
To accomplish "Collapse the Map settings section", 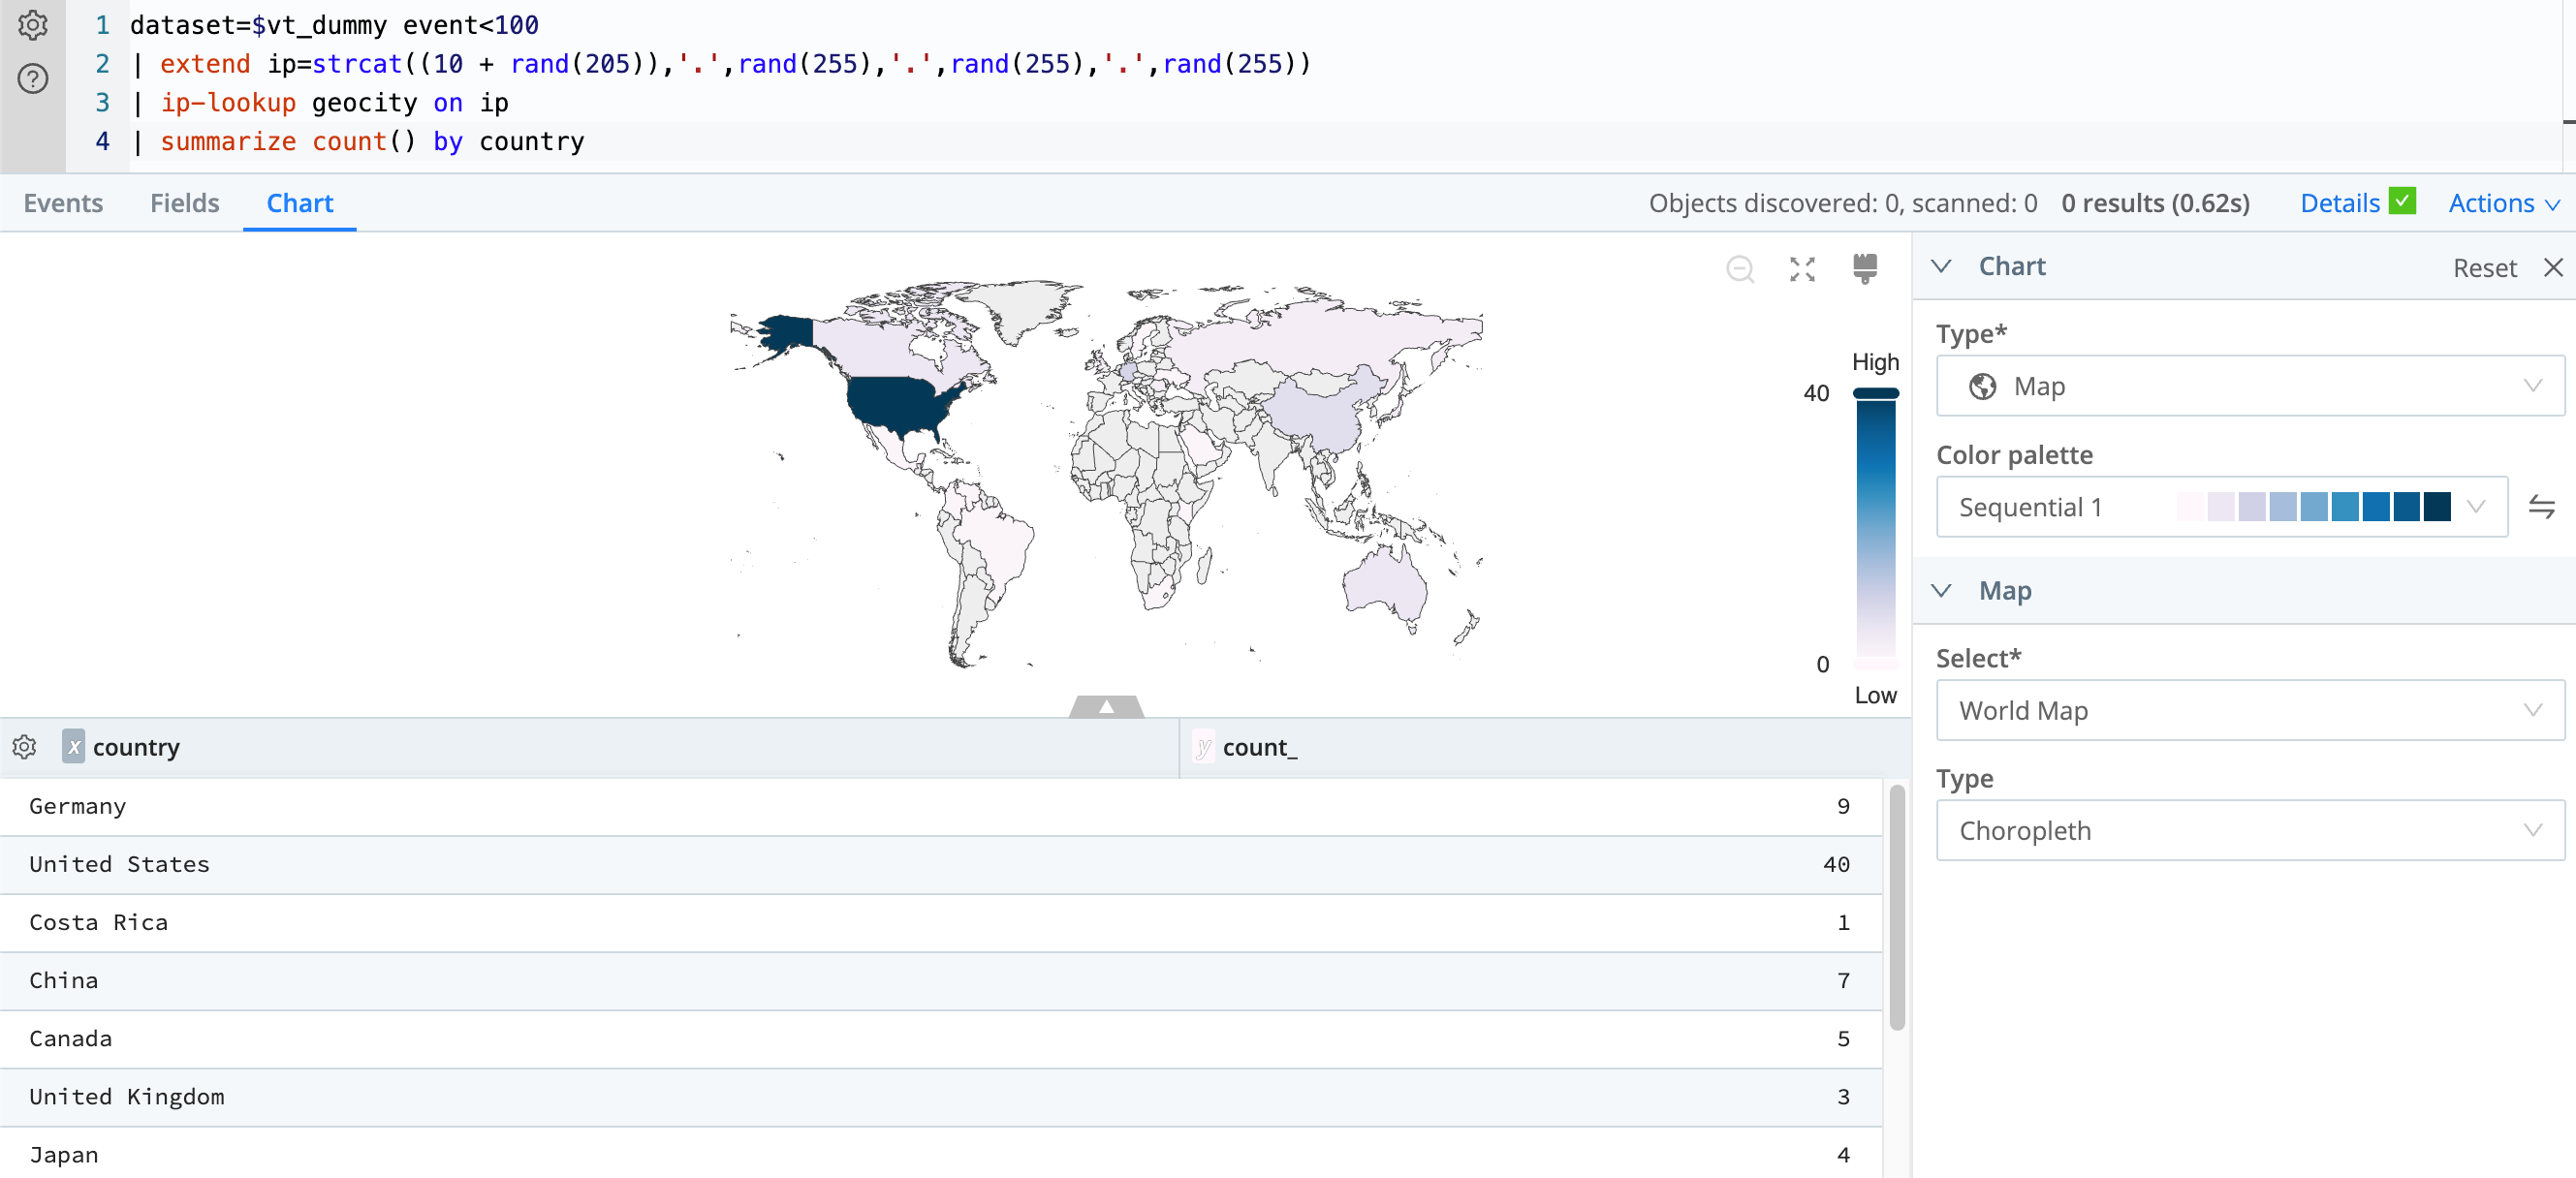I will pos(1942,590).
